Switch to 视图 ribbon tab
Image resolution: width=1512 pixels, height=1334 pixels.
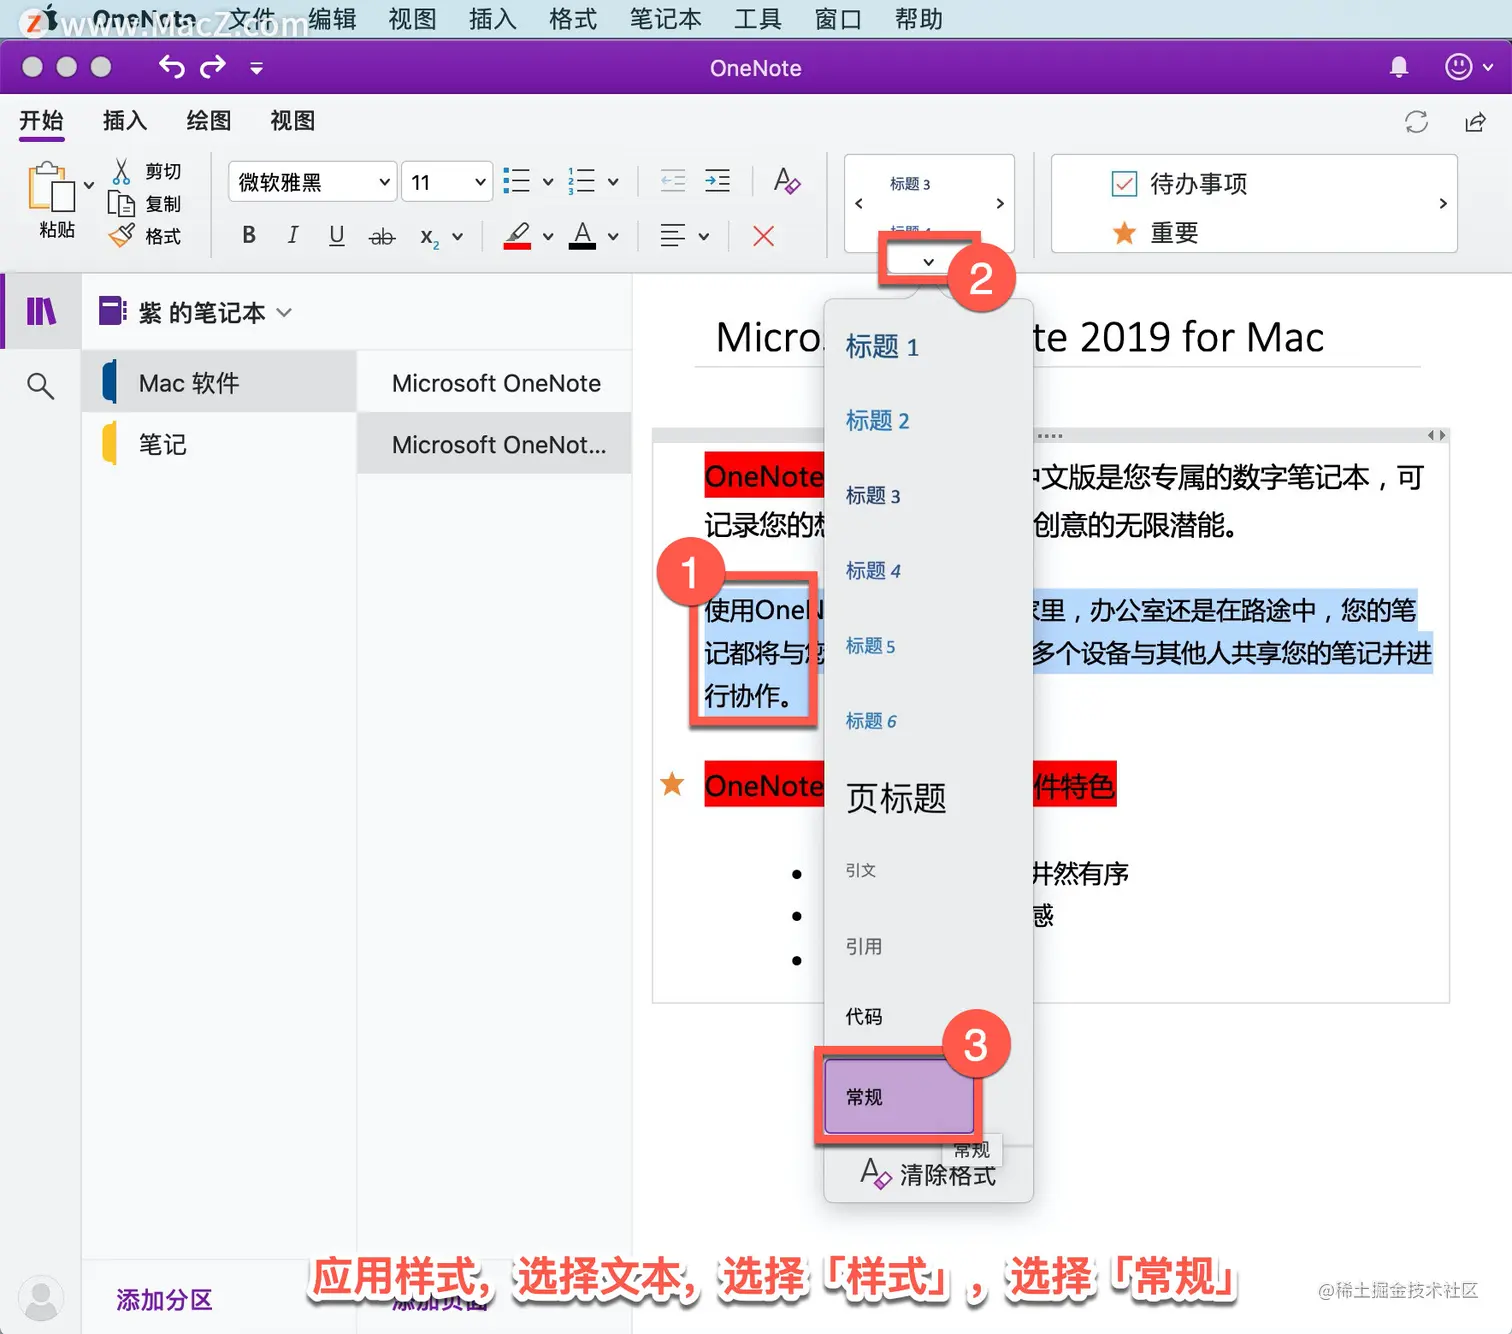pyautogui.click(x=292, y=121)
